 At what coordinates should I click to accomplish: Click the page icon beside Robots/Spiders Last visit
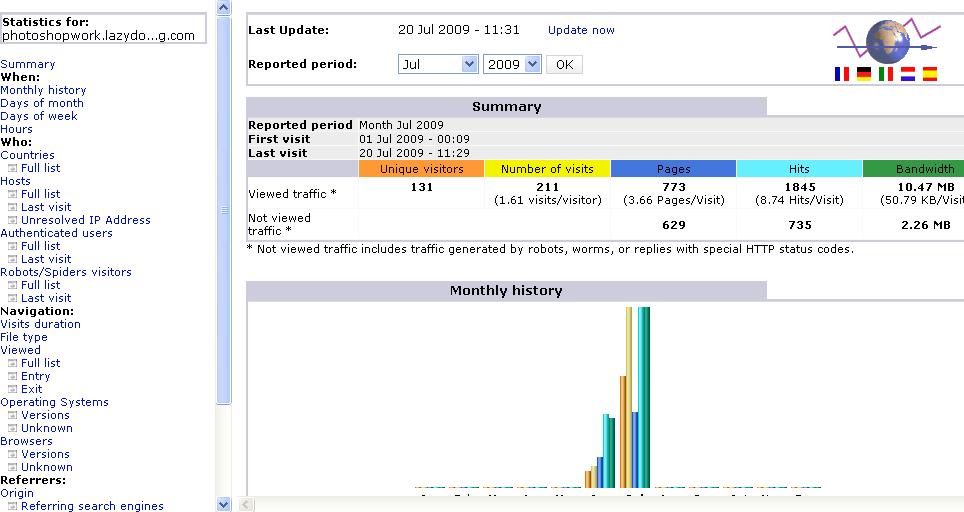(12, 298)
